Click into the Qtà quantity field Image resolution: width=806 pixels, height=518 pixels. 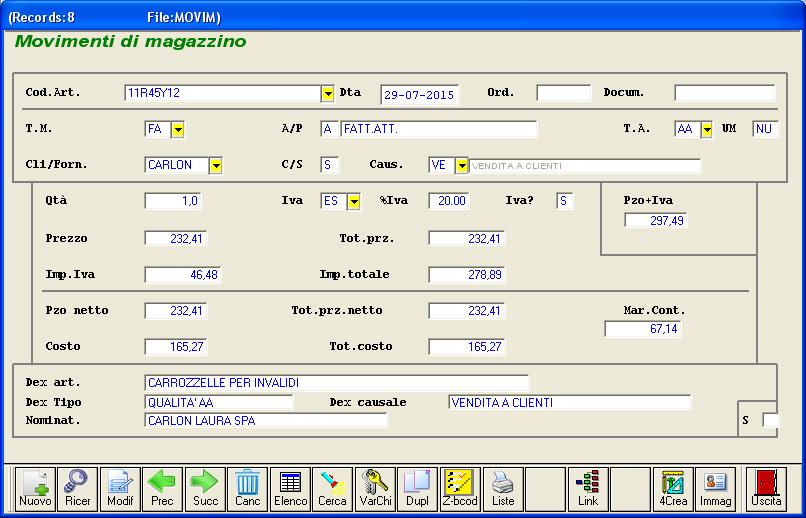pyautogui.click(x=173, y=202)
